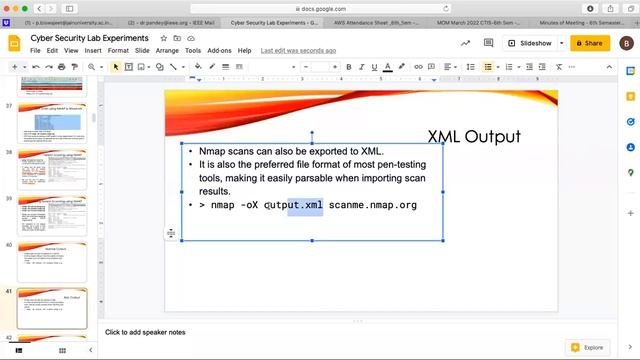The width and height of the screenshot is (640, 360).
Task: Click the redo arrow in the toolbar
Action: point(49,67)
